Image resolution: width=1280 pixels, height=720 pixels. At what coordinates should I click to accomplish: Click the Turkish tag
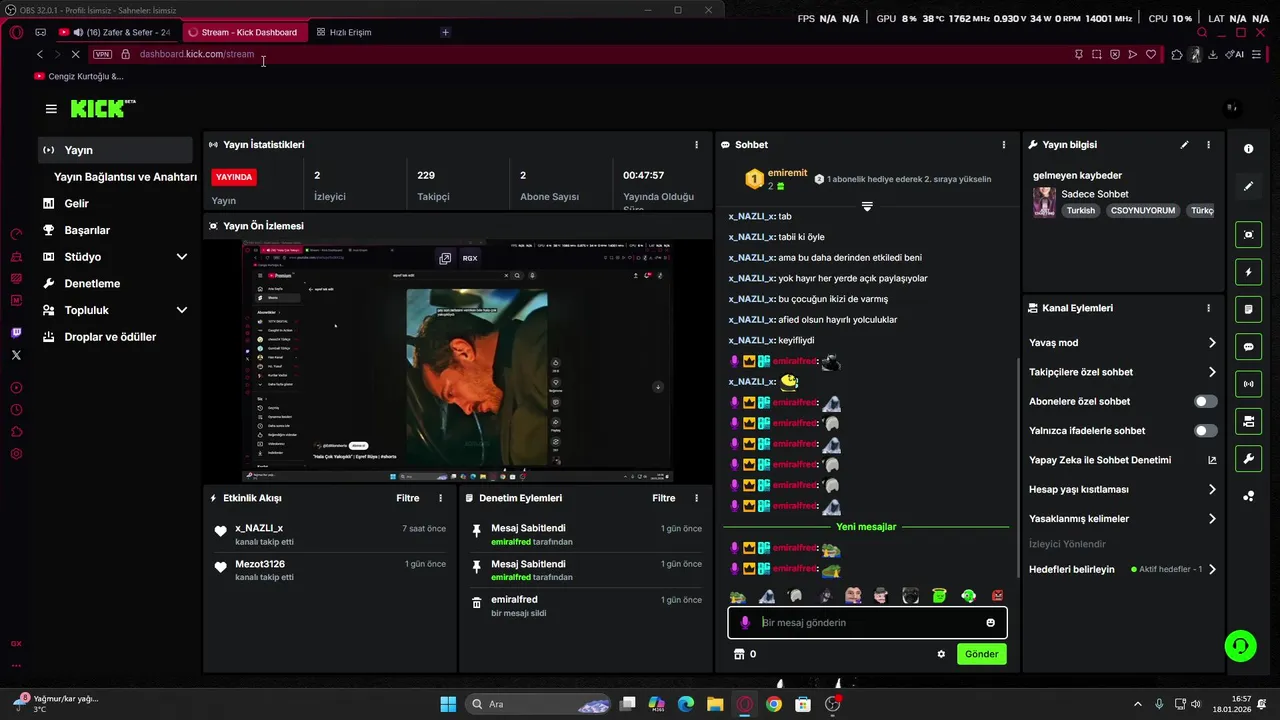1080,211
